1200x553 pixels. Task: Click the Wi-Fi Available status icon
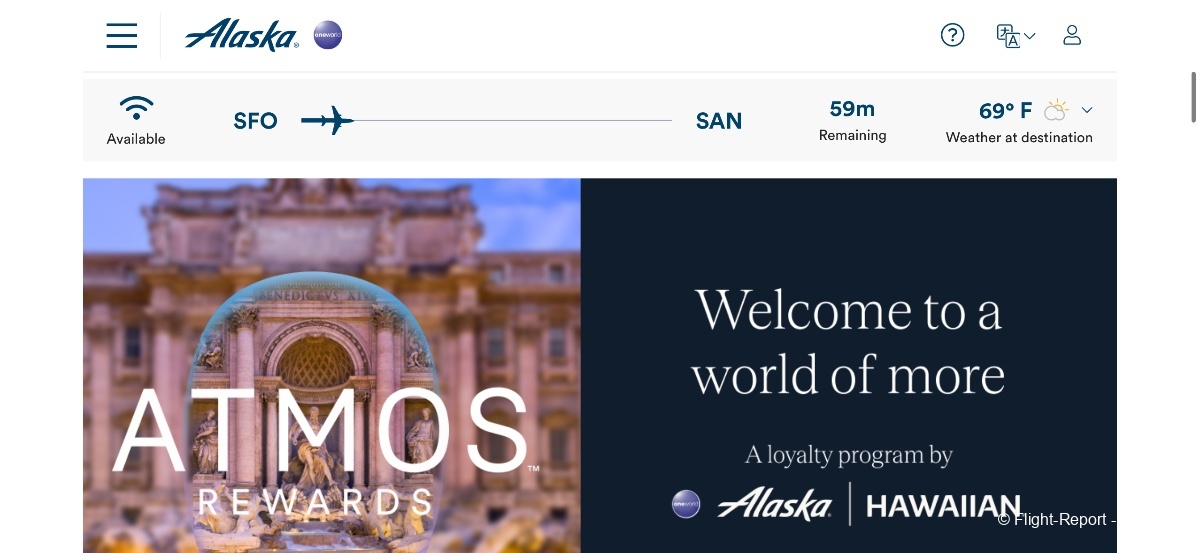click(x=136, y=108)
